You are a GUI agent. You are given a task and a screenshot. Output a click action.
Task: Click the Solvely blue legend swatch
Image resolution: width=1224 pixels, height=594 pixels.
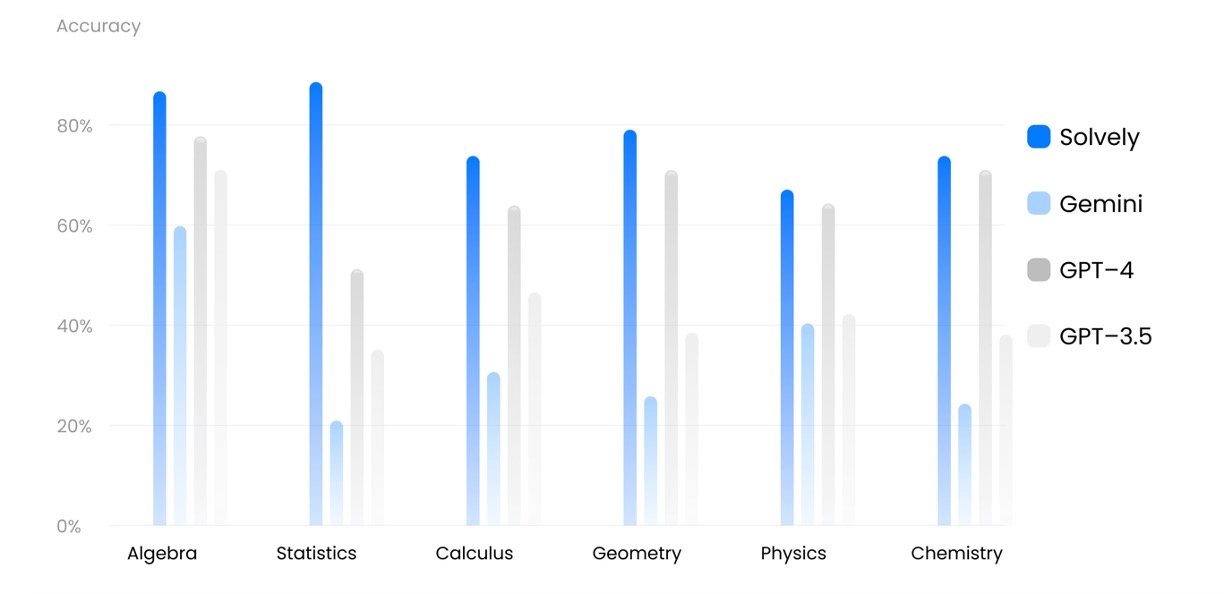(1039, 137)
